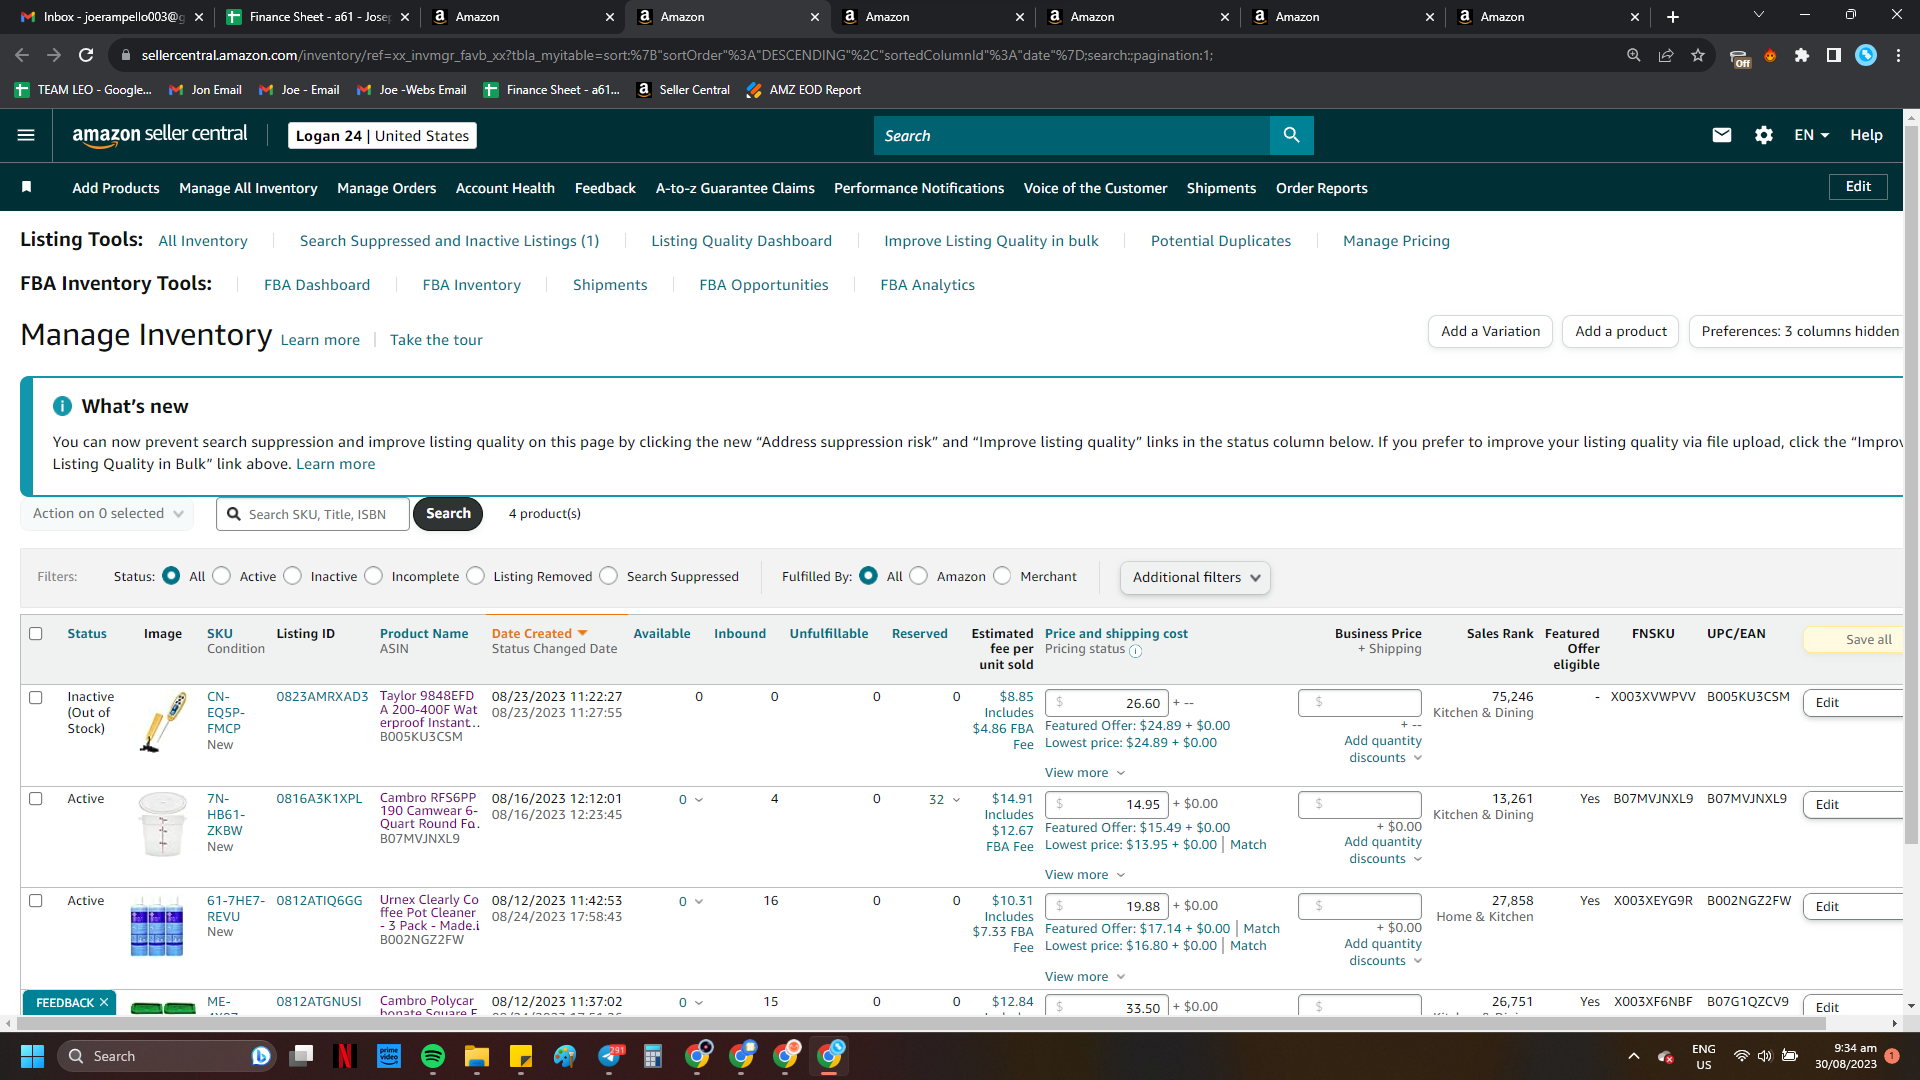The width and height of the screenshot is (1920, 1080).
Task: Open the browser extensions puzzle icon
Action: (x=1802, y=55)
